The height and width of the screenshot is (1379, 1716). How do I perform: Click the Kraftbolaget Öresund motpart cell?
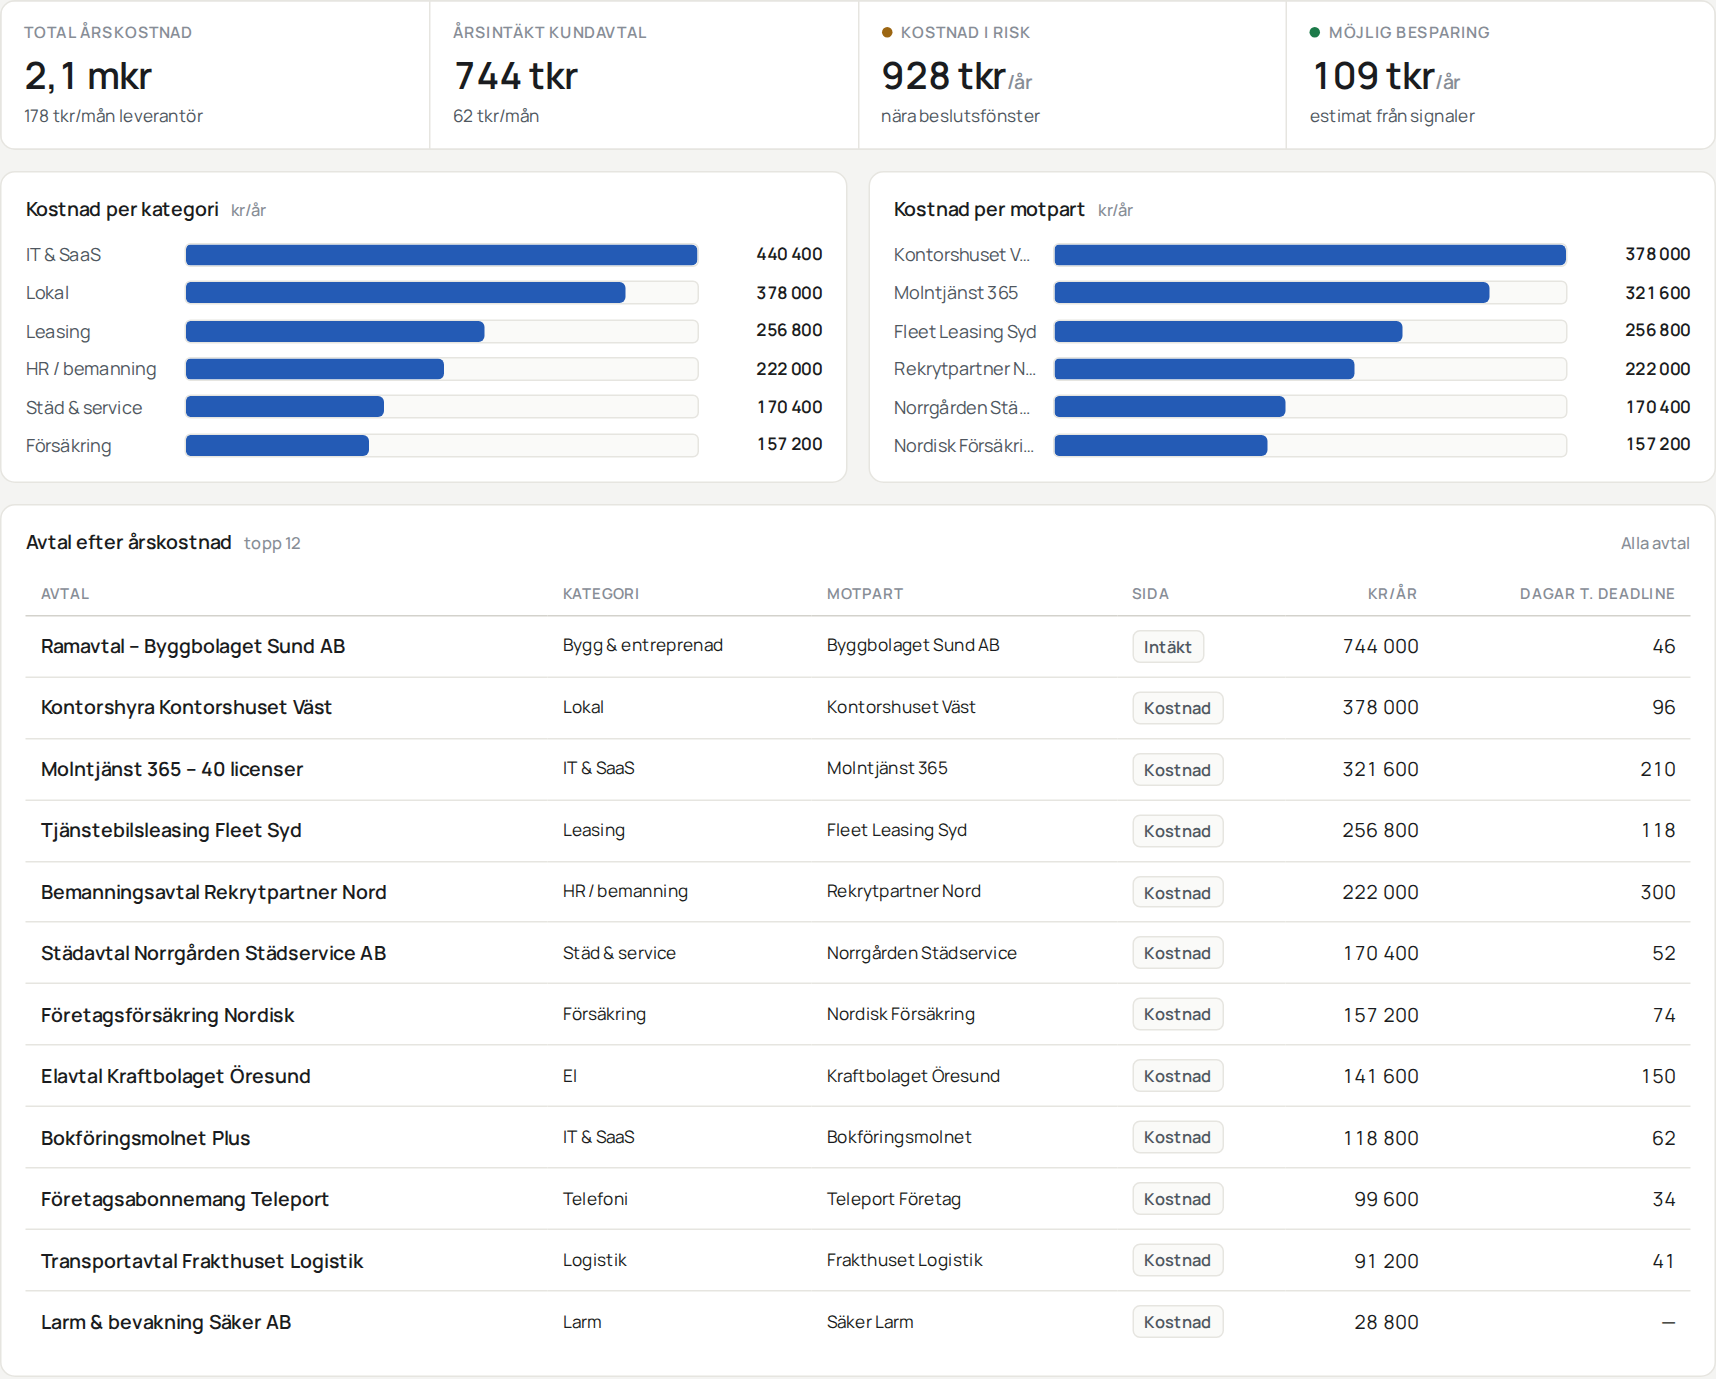tap(913, 1076)
